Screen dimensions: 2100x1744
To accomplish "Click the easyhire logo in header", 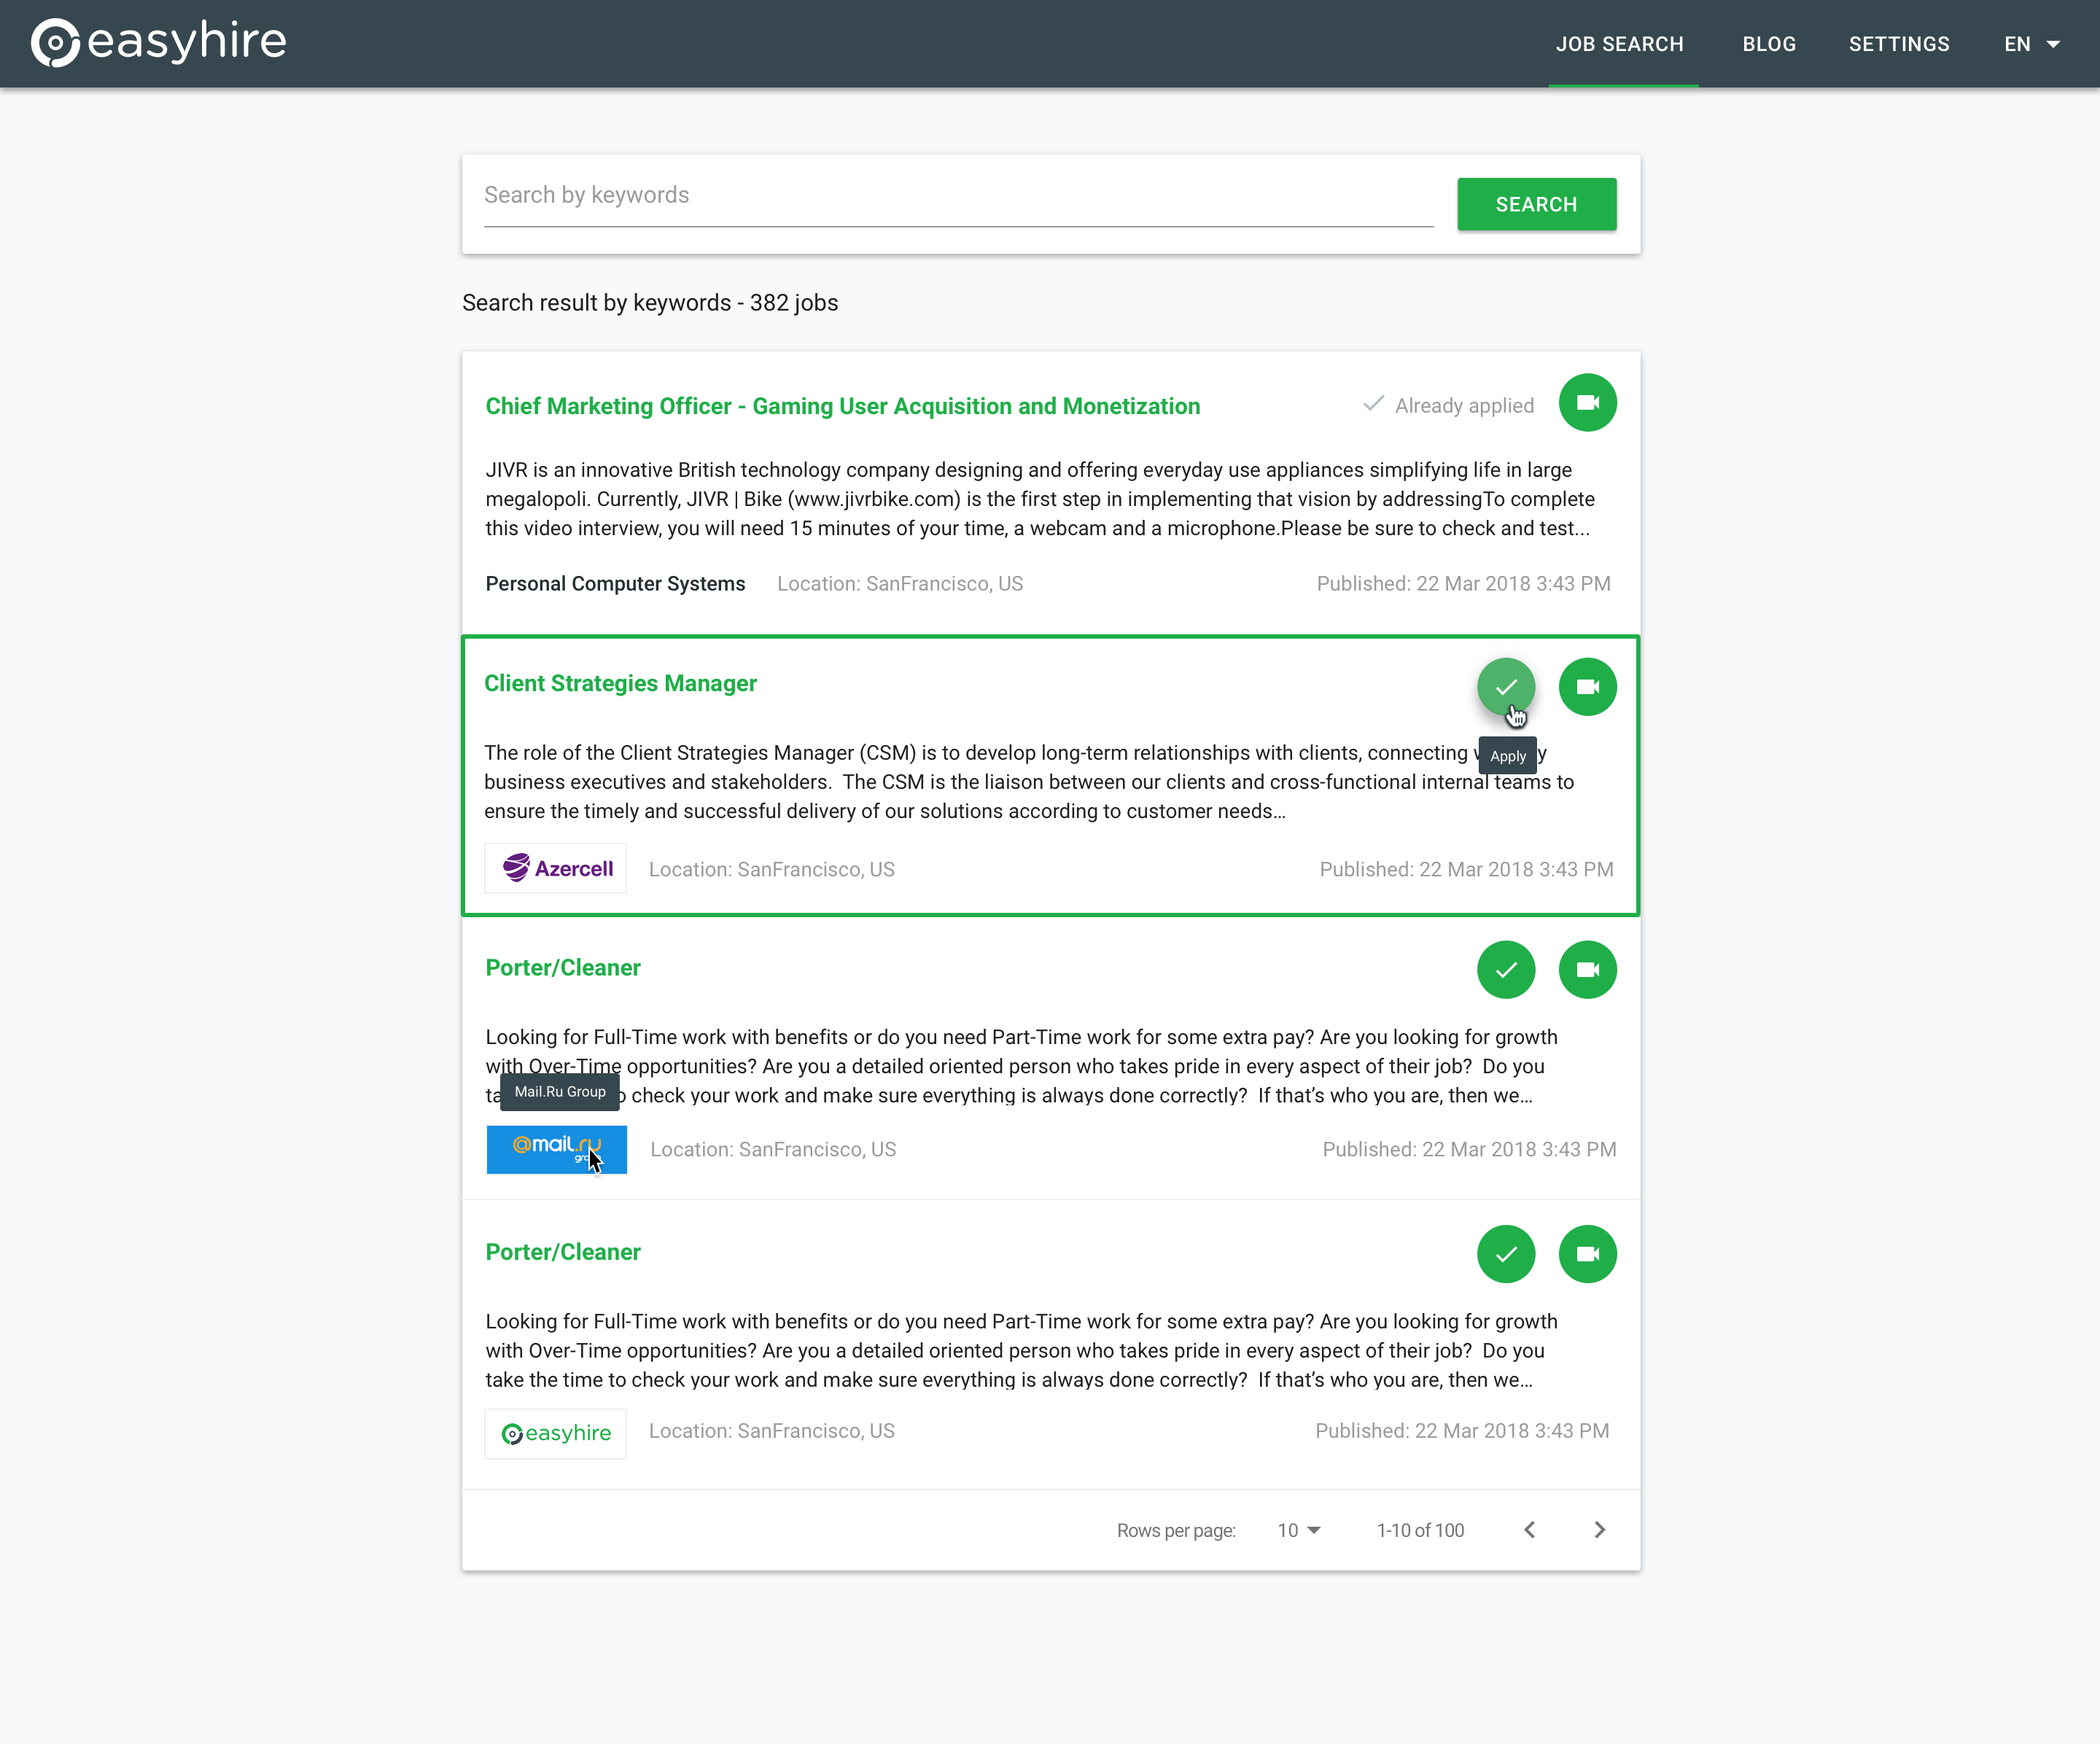I will 158,42.
